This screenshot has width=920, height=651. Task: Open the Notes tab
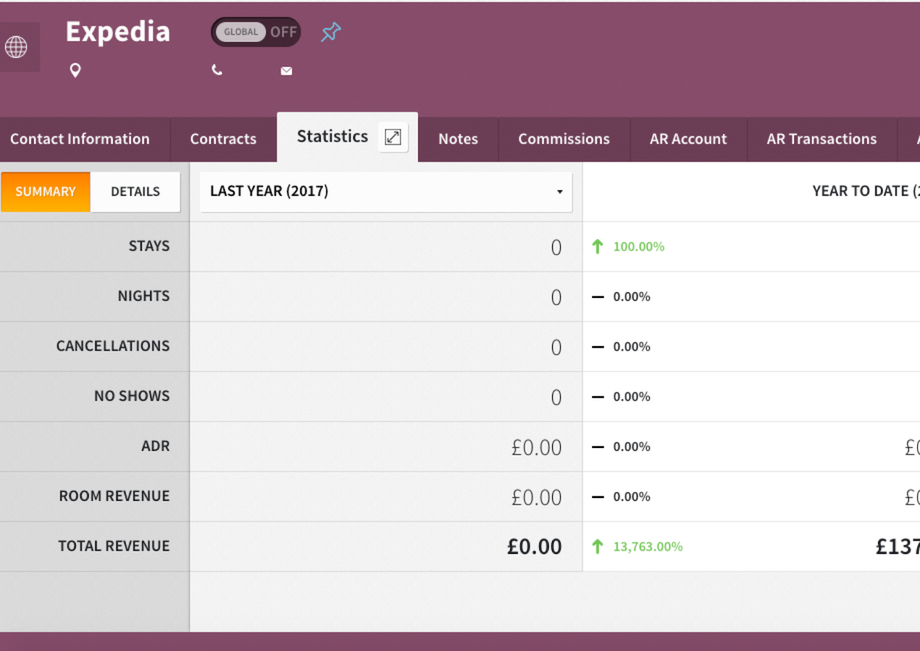pos(458,139)
